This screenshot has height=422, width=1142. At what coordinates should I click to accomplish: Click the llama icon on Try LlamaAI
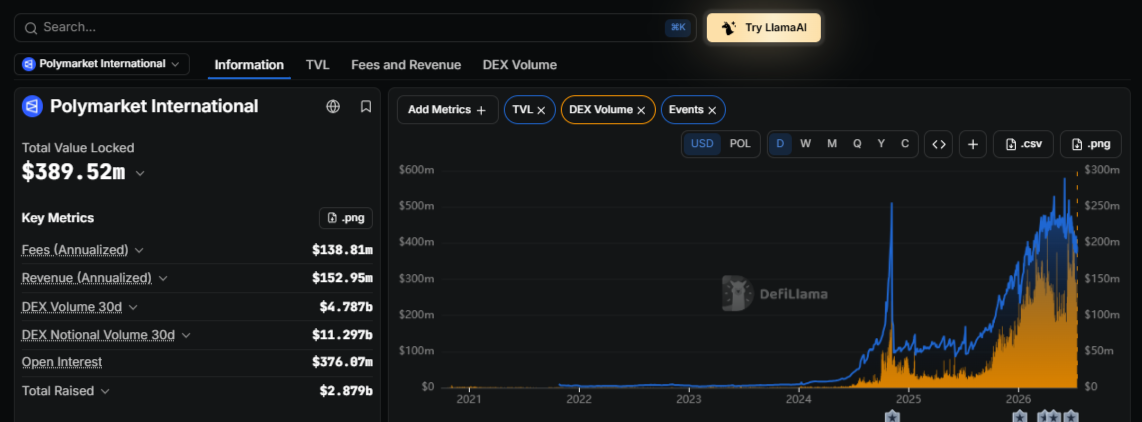coord(728,28)
